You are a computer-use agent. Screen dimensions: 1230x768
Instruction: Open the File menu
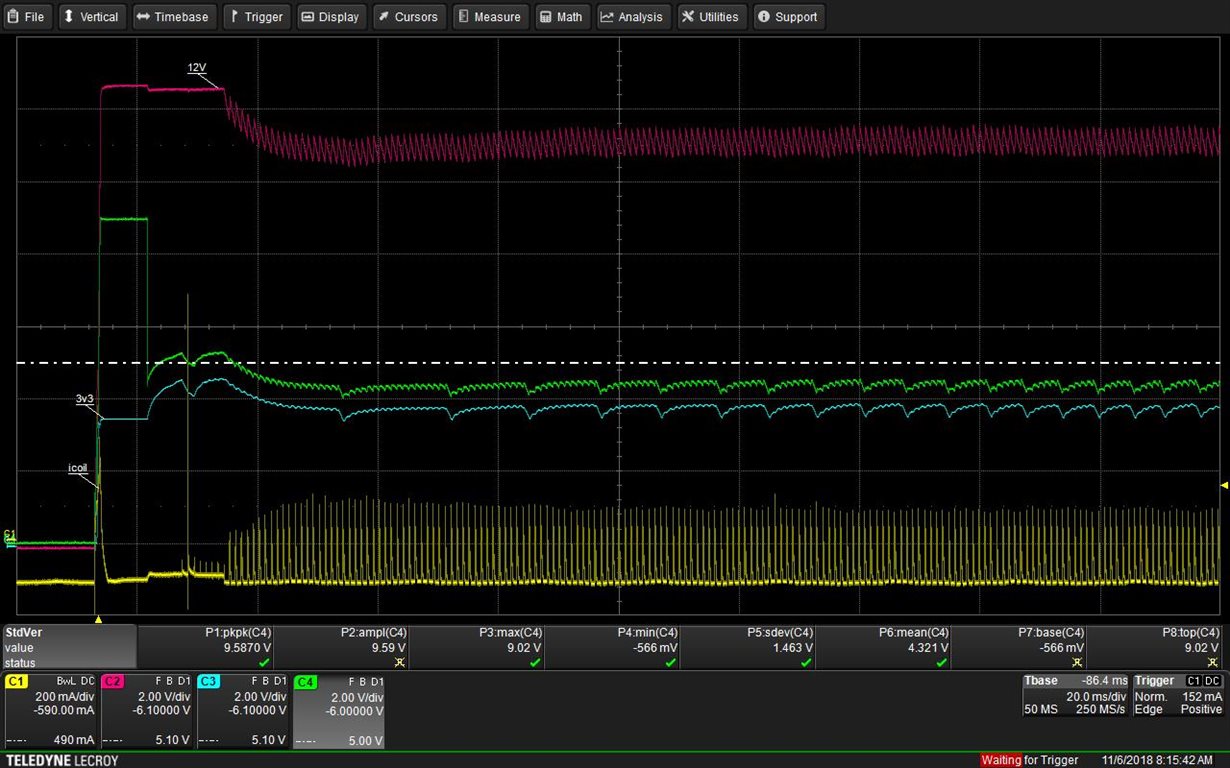pos(27,17)
